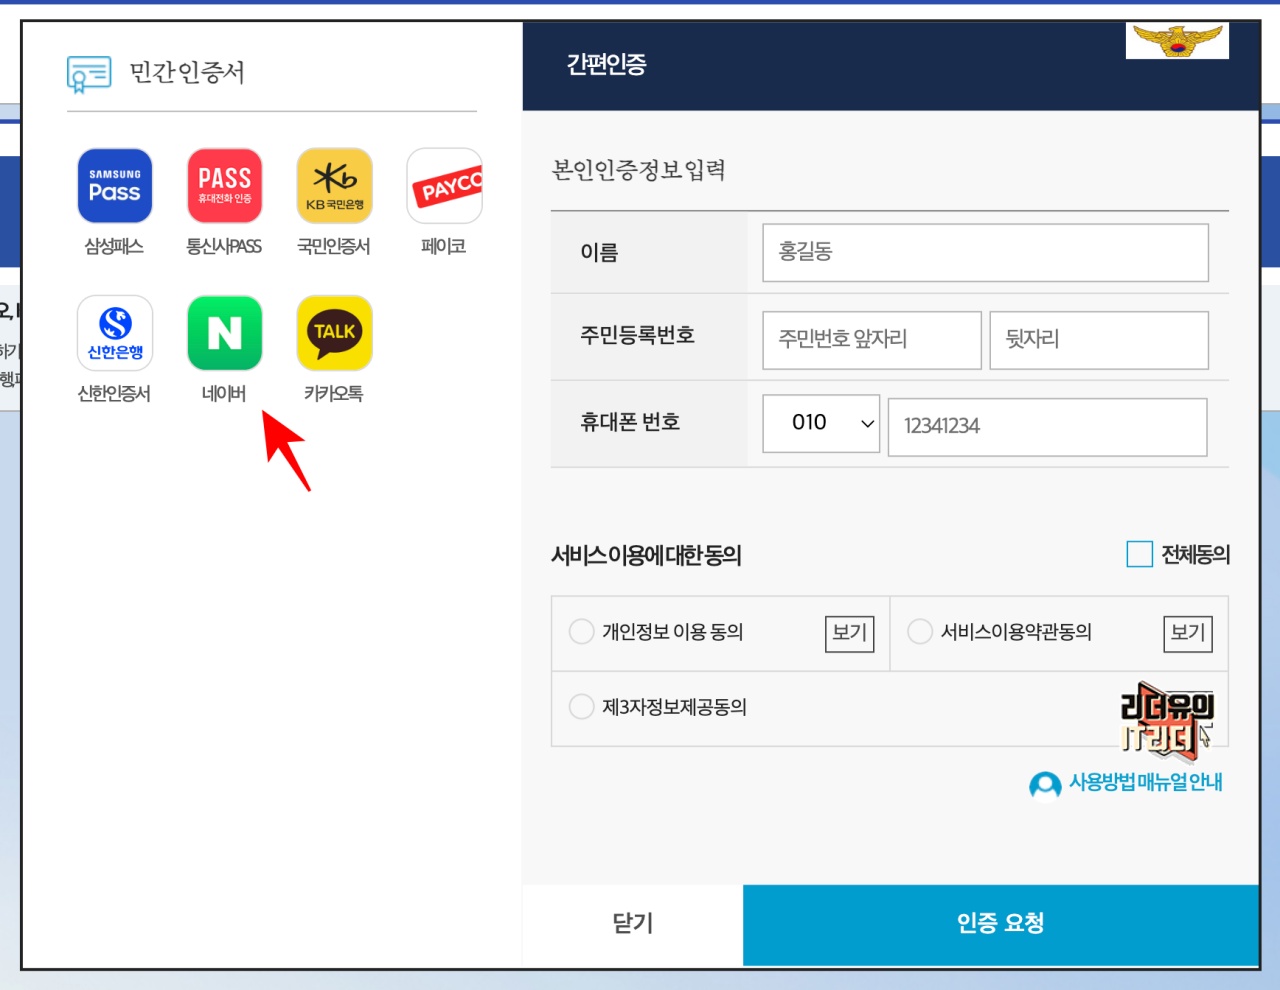Click the 통신사PASS label text

click(224, 246)
